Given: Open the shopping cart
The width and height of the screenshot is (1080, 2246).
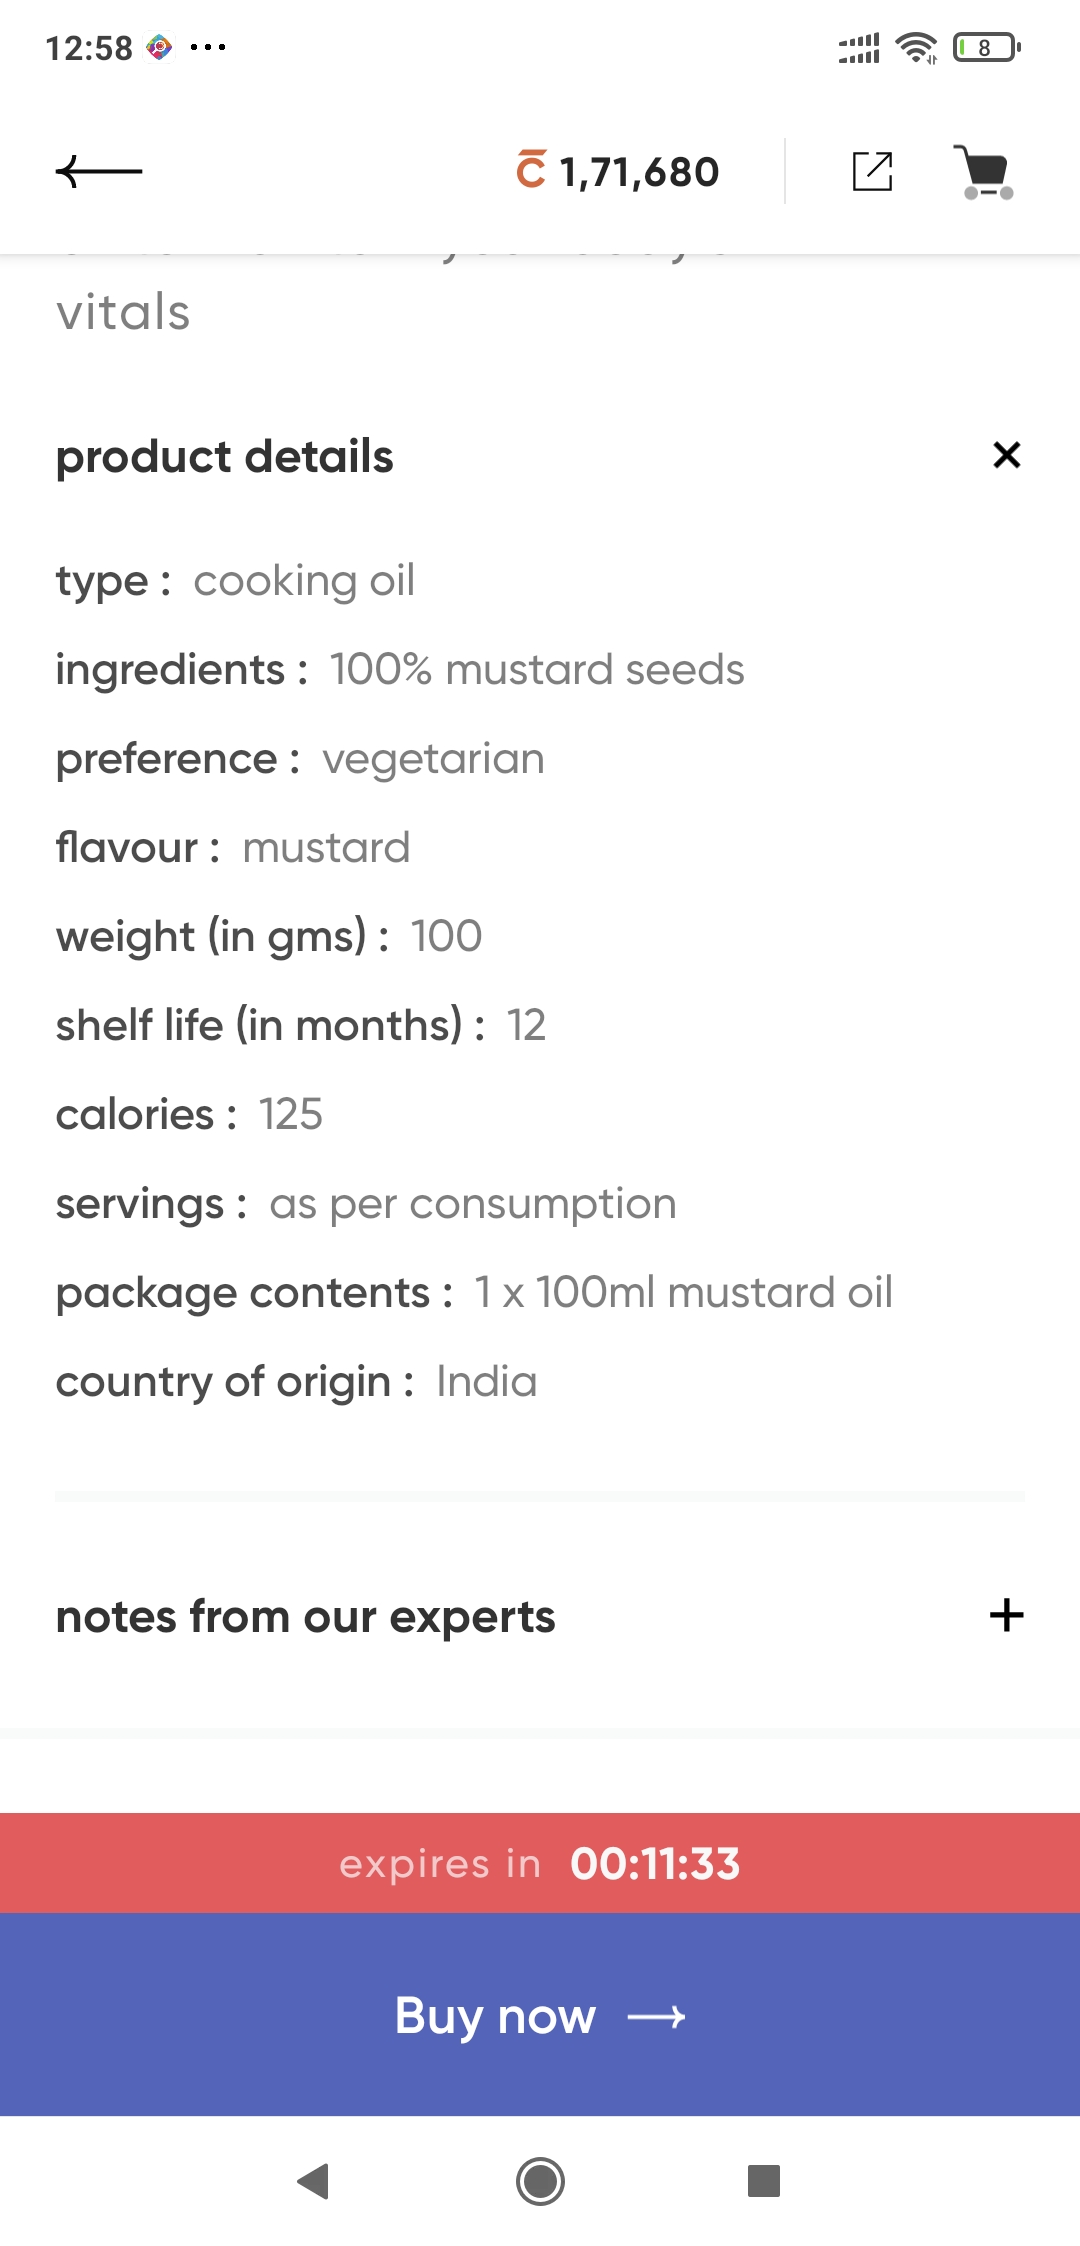Looking at the screenshot, I should pyautogui.click(x=986, y=172).
